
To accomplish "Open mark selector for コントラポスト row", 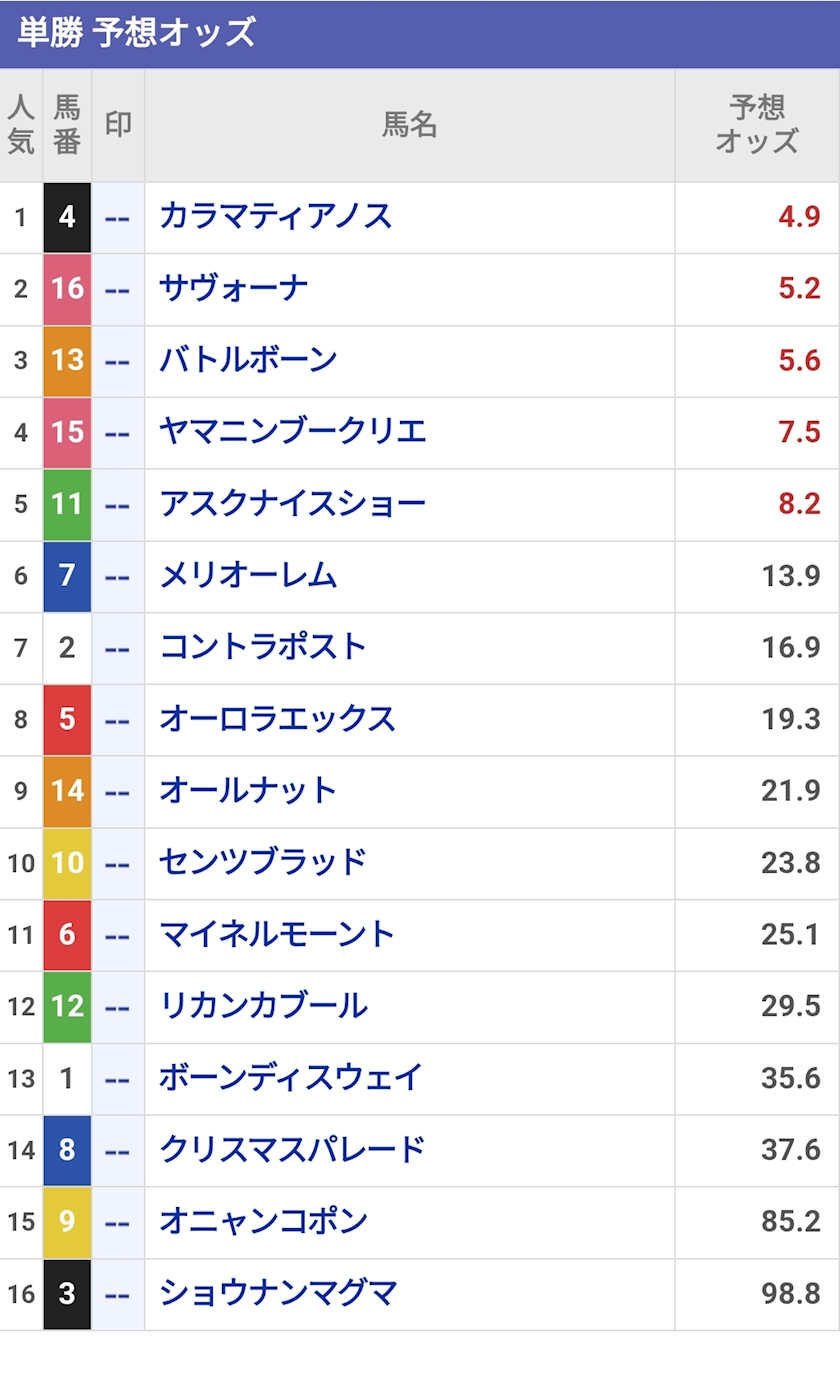I will click(x=118, y=649).
